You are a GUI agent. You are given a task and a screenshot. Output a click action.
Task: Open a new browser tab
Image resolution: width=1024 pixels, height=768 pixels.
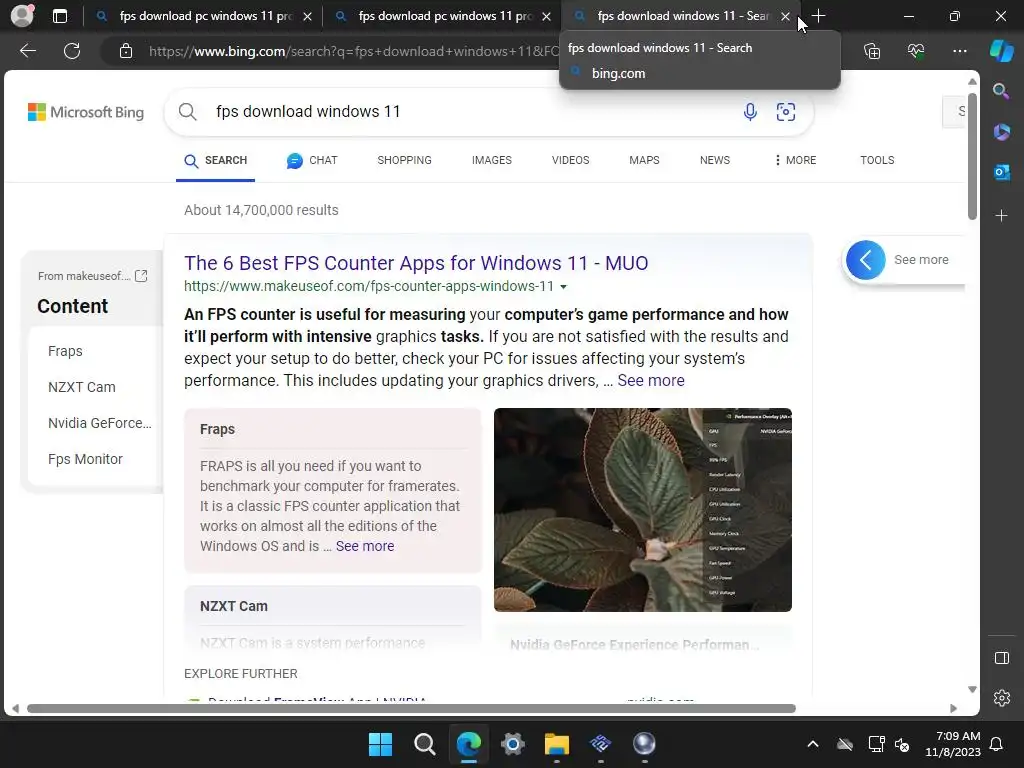[x=818, y=16]
